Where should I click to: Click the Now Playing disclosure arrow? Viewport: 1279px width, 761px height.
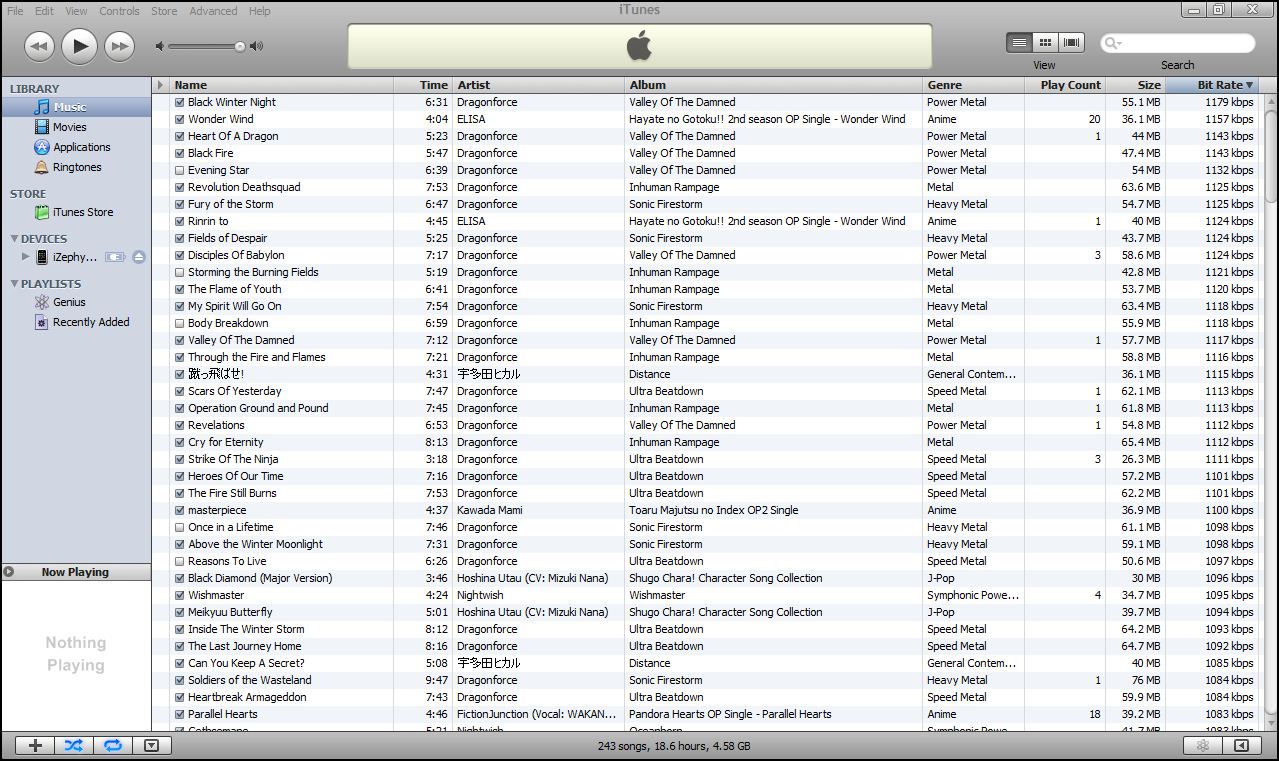click(9, 572)
